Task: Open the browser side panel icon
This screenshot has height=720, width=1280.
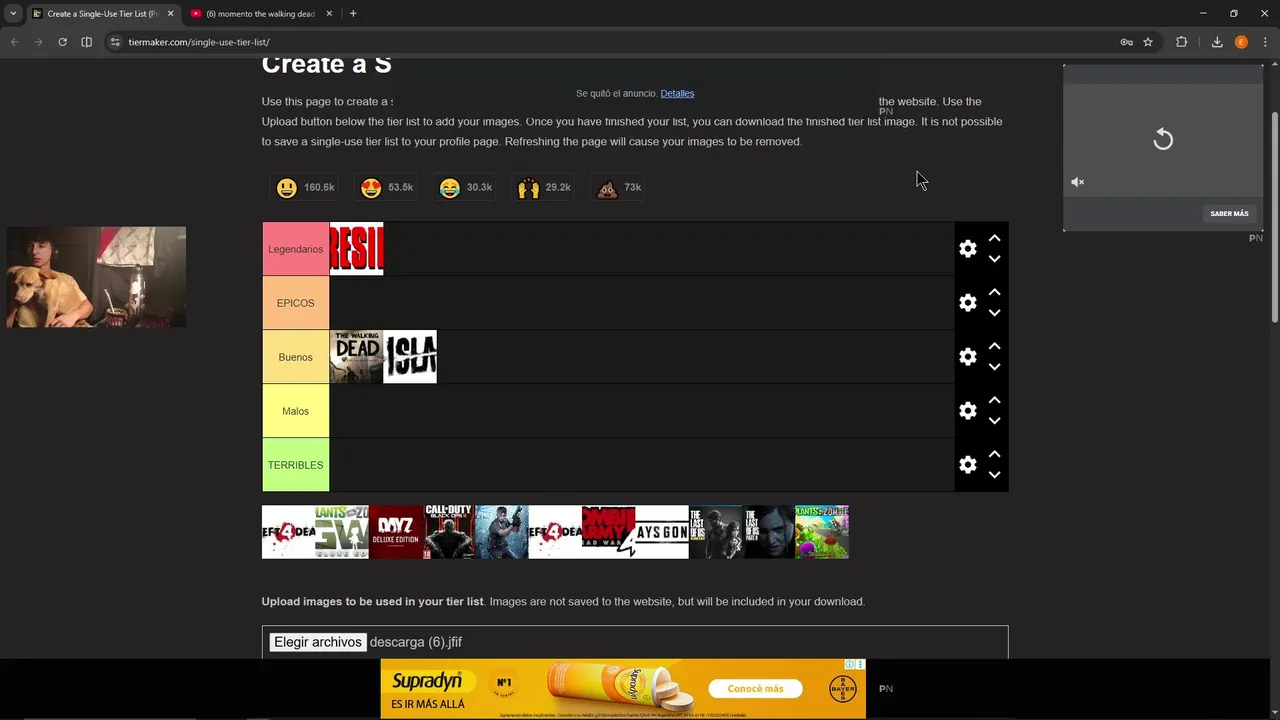Action: click(86, 42)
